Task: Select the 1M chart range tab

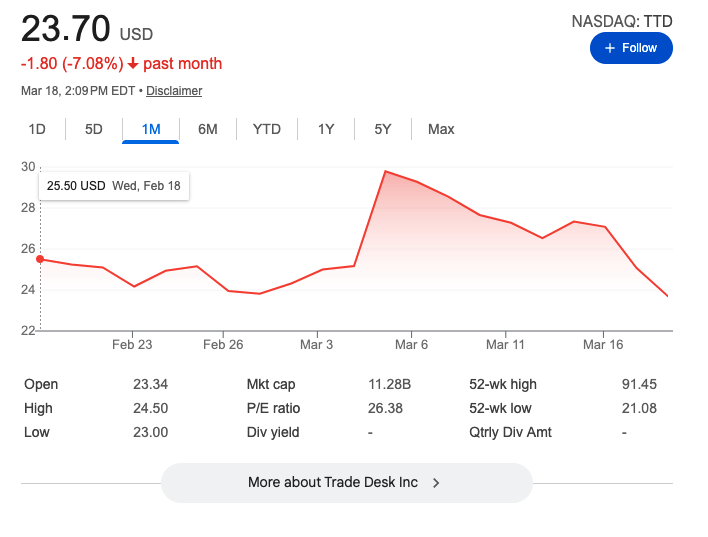Action: click(151, 129)
